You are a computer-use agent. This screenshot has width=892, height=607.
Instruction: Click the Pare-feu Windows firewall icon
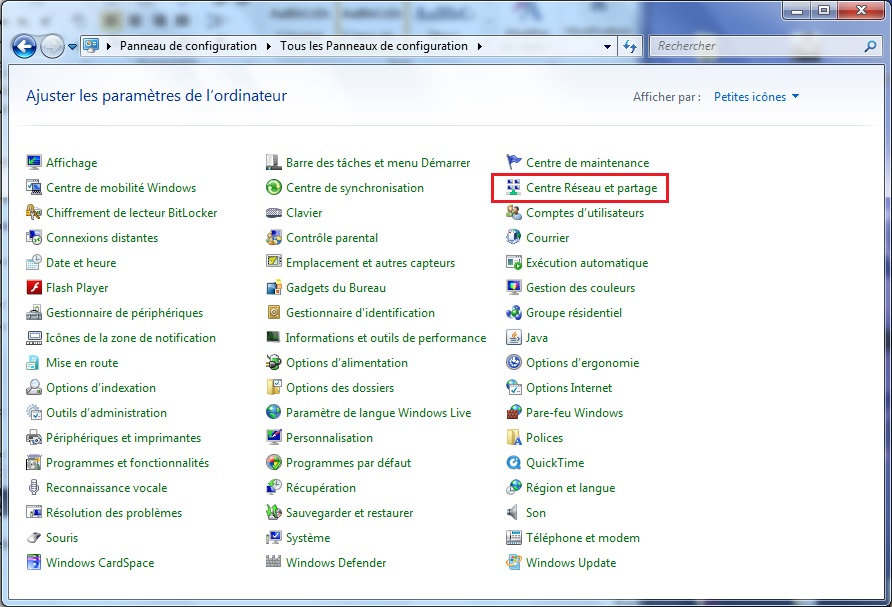click(514, 412)
